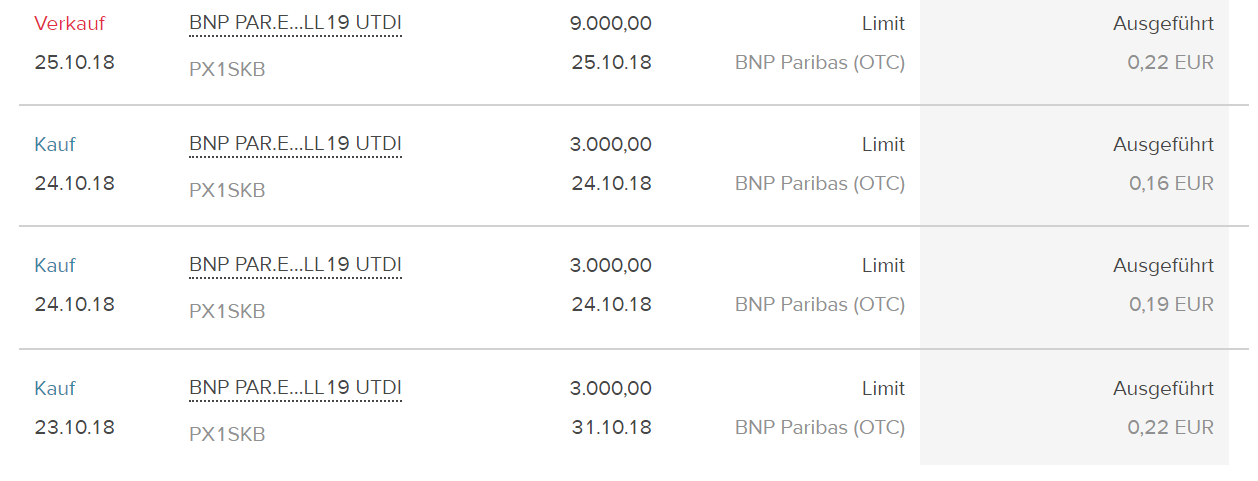
Task: Click BNP Paribas (OTC) in the Verkauf row
Action: (819, 62)
